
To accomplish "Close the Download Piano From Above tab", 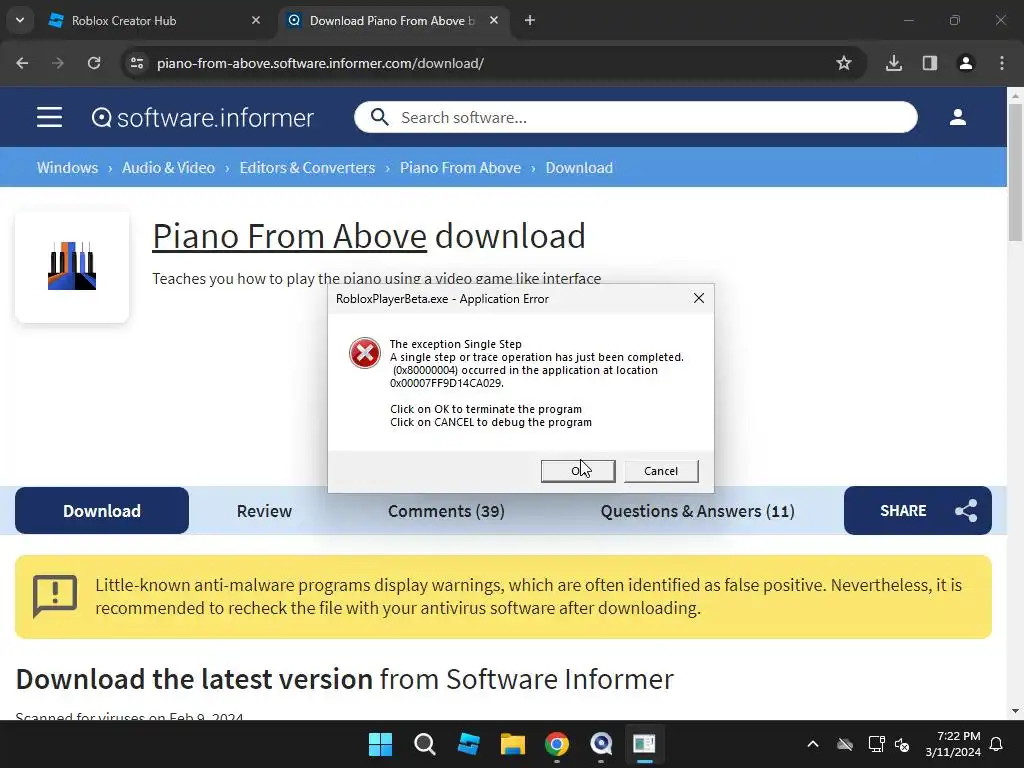I will [494, 20].
